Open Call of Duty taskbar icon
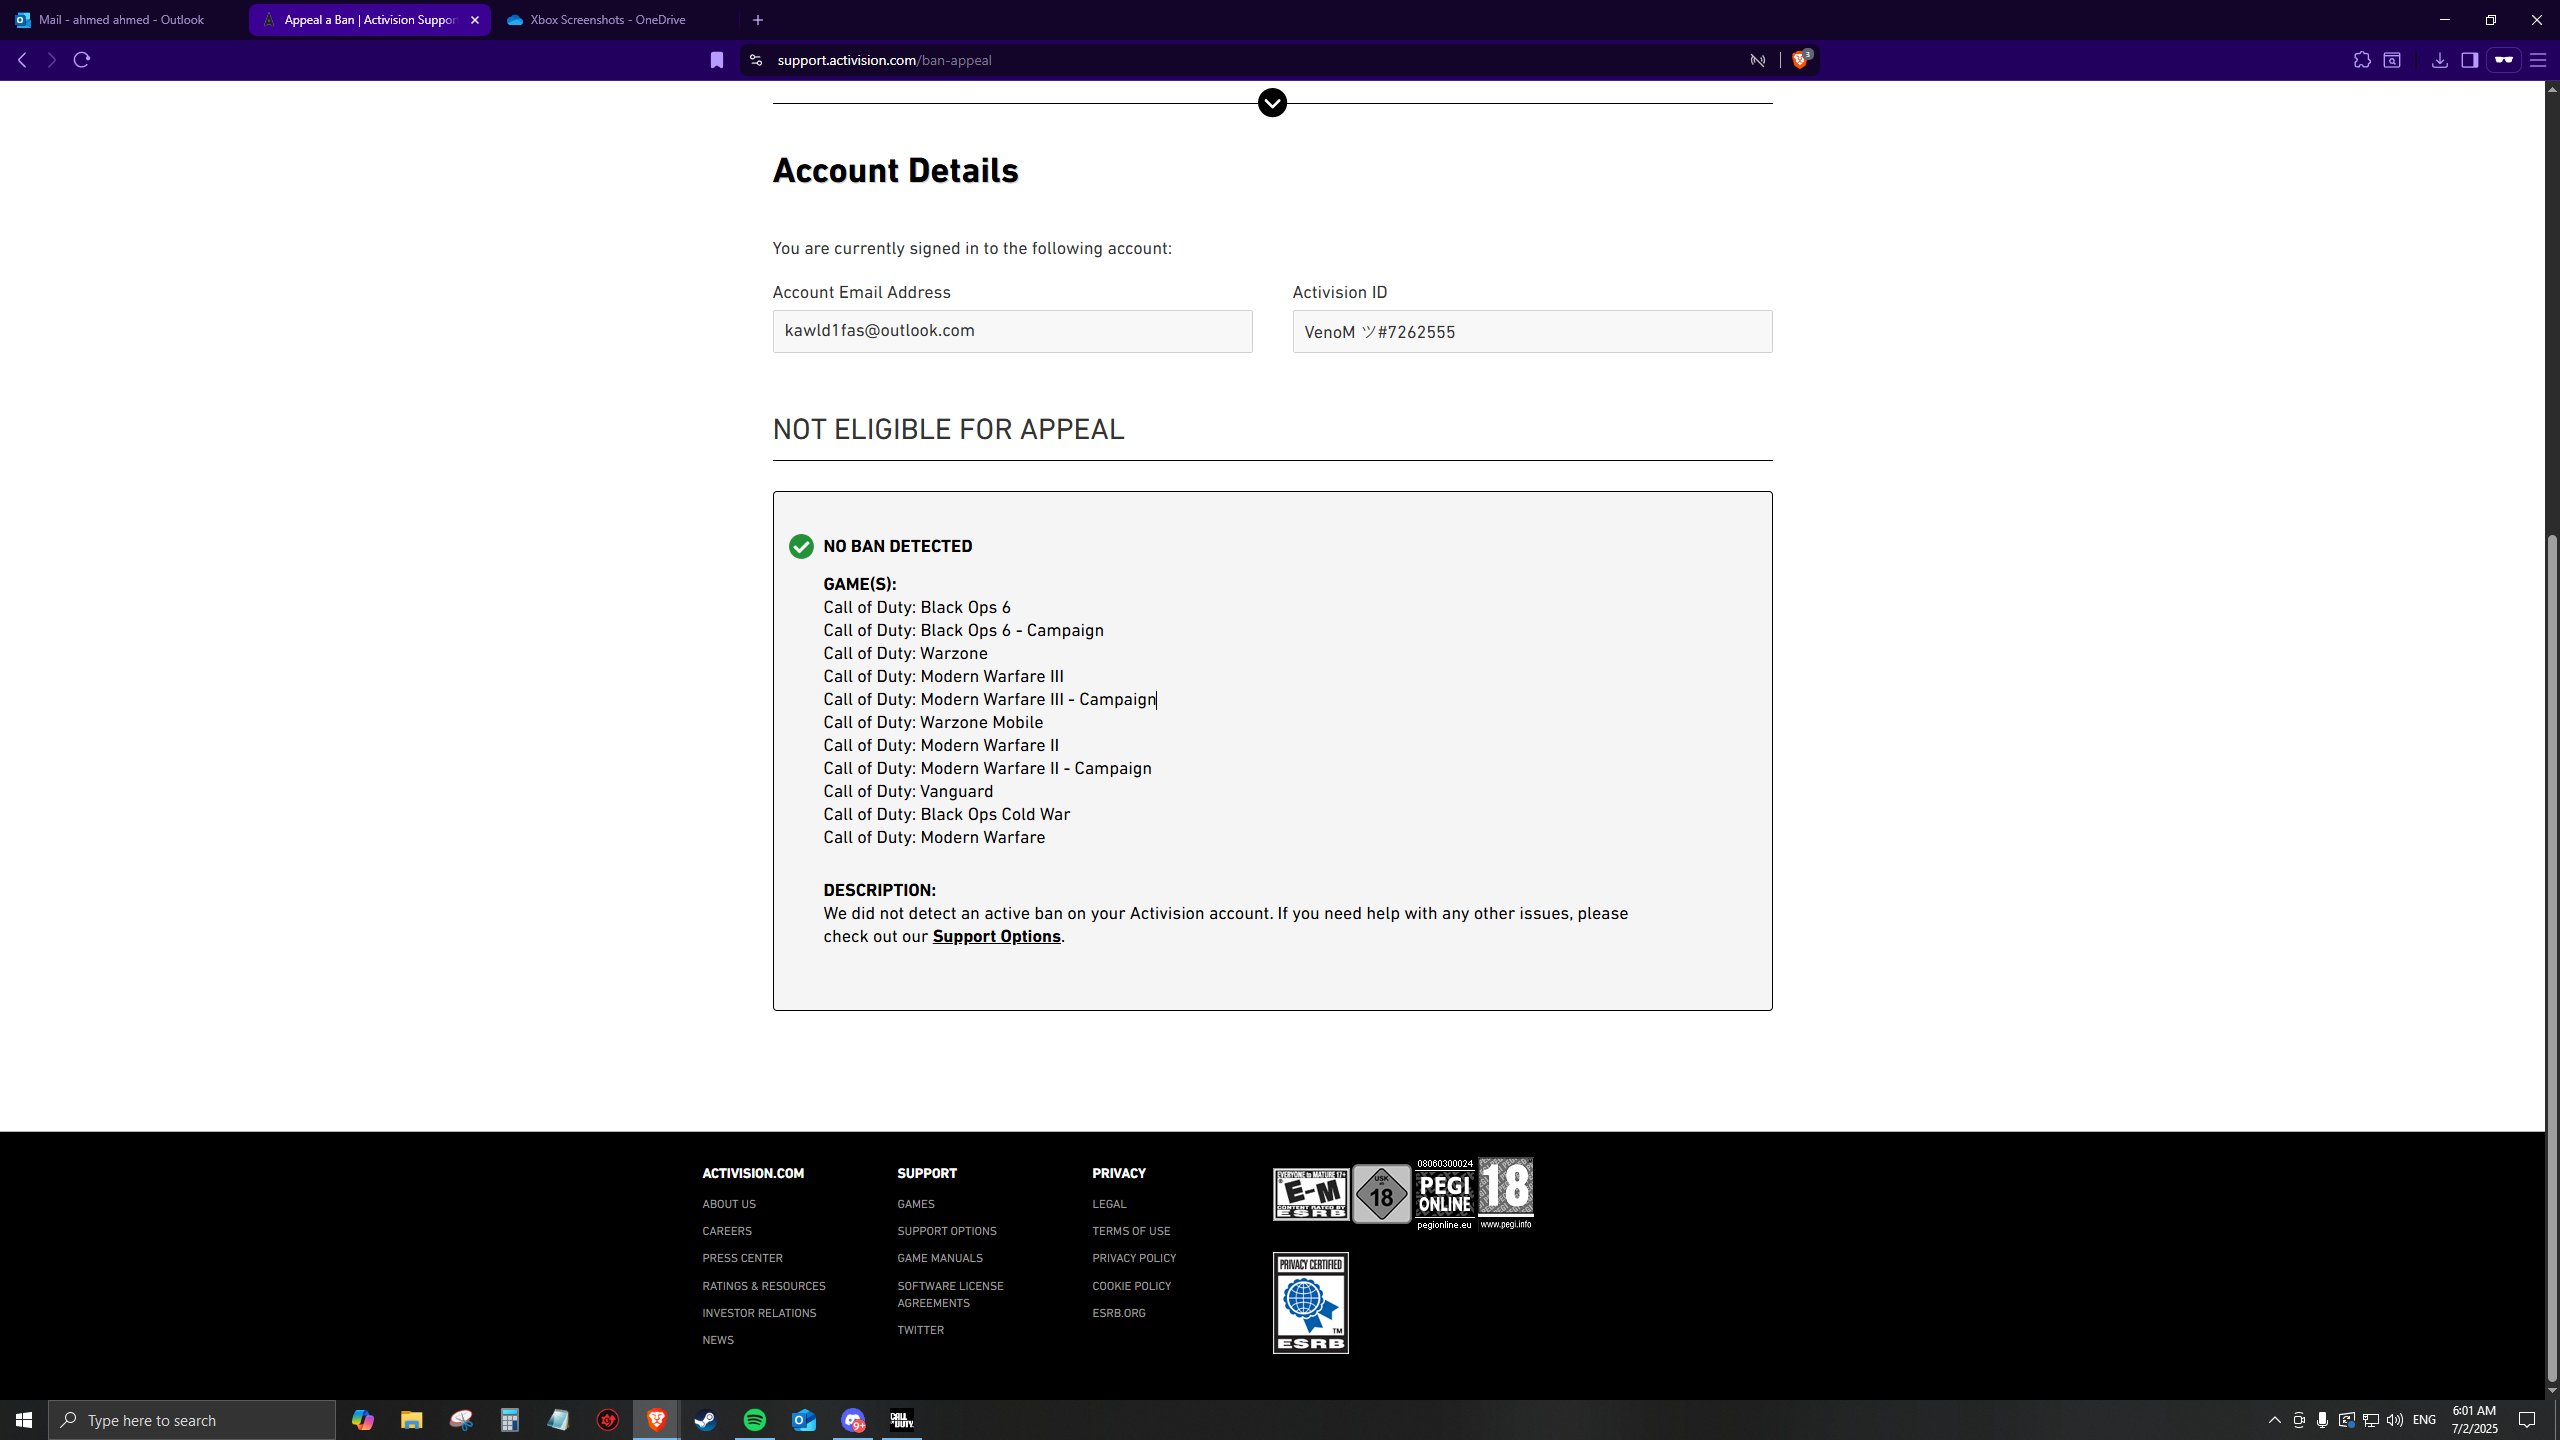Viewport: 2560px width, 1440px height. [902, 1420]
